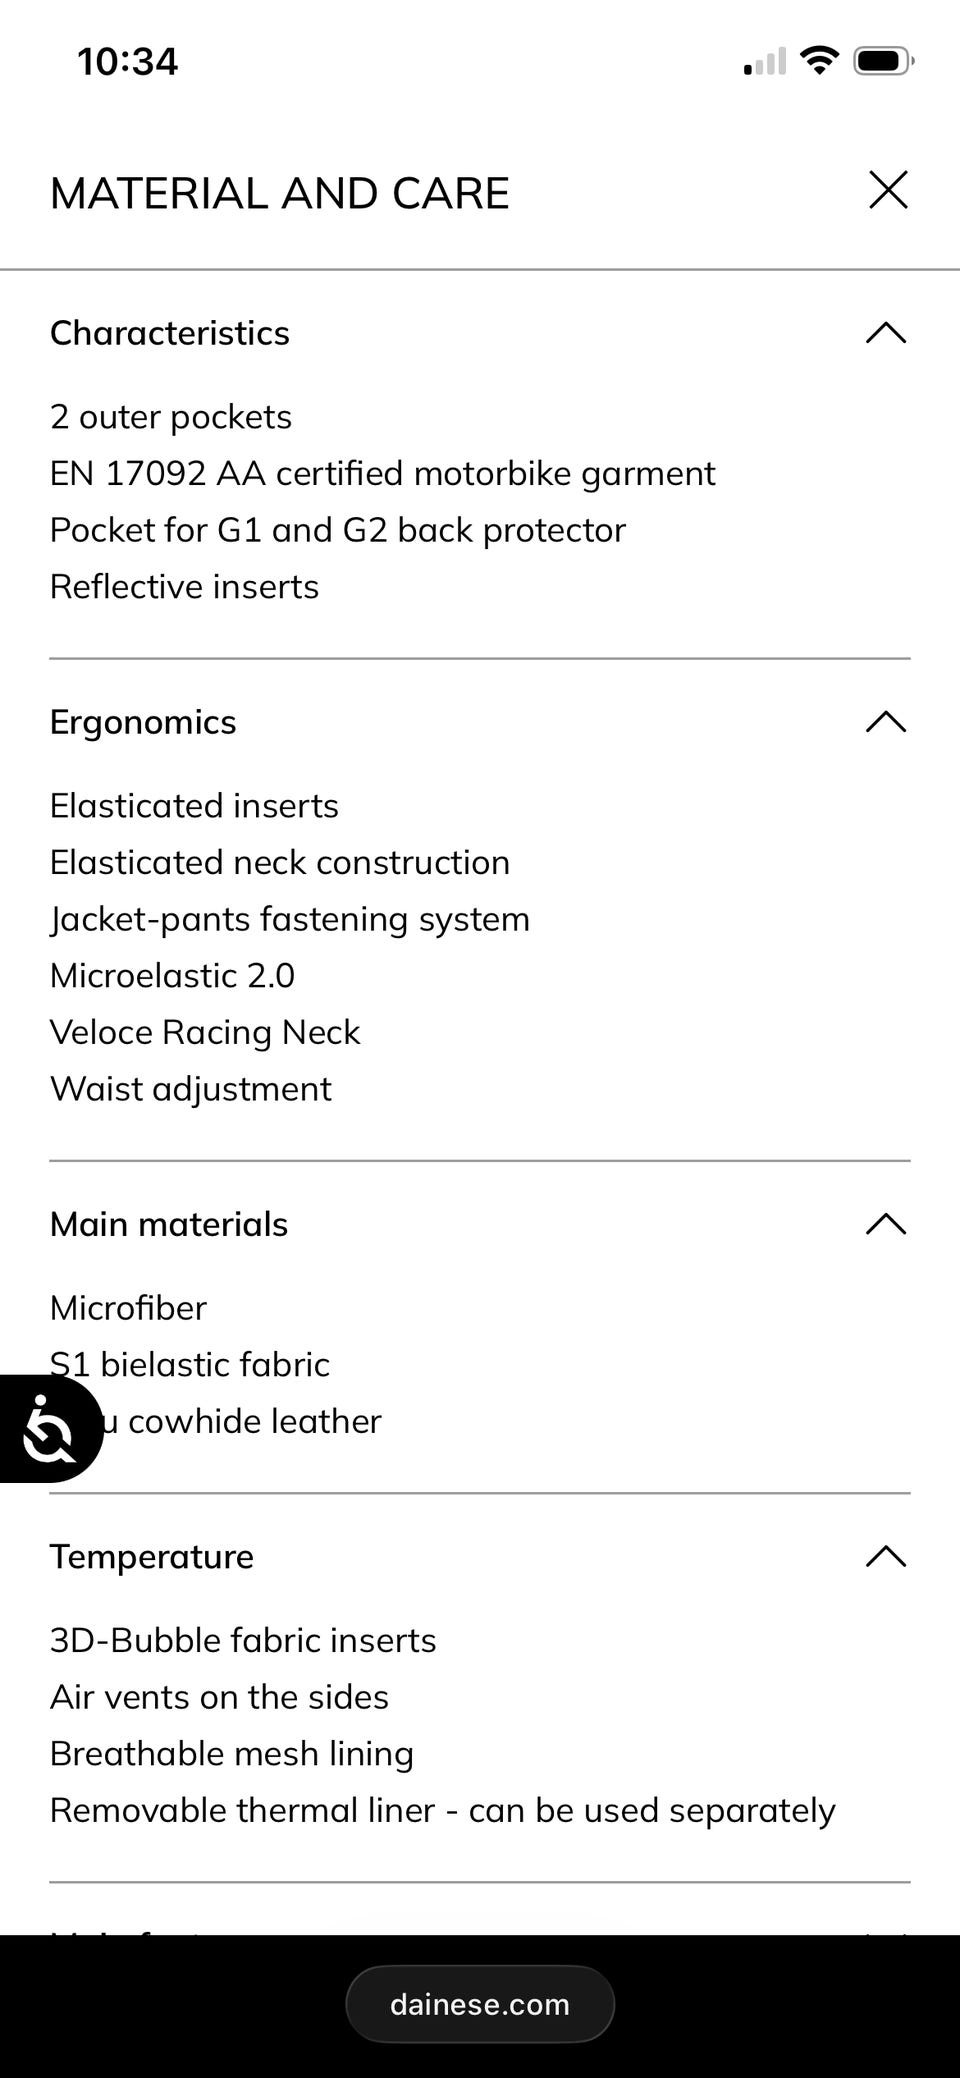Collapse Ergonomics using its chevron arrow

coord(885,722)
